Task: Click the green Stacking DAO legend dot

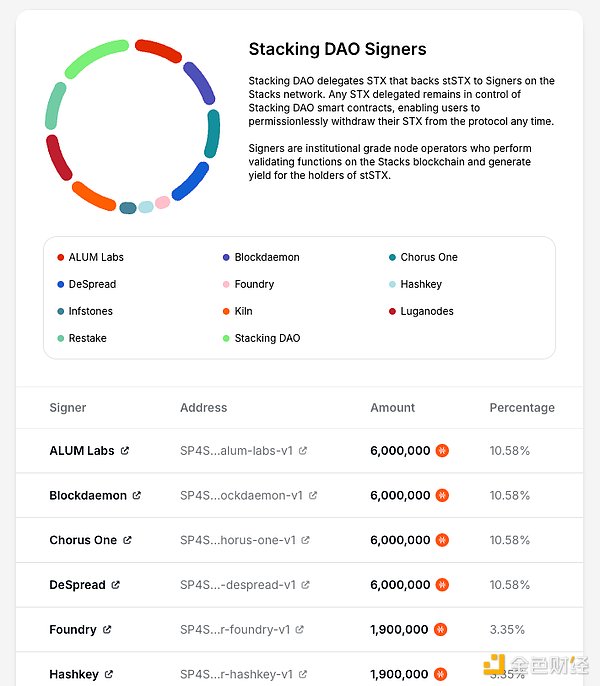Action: (x=227, y=339)
